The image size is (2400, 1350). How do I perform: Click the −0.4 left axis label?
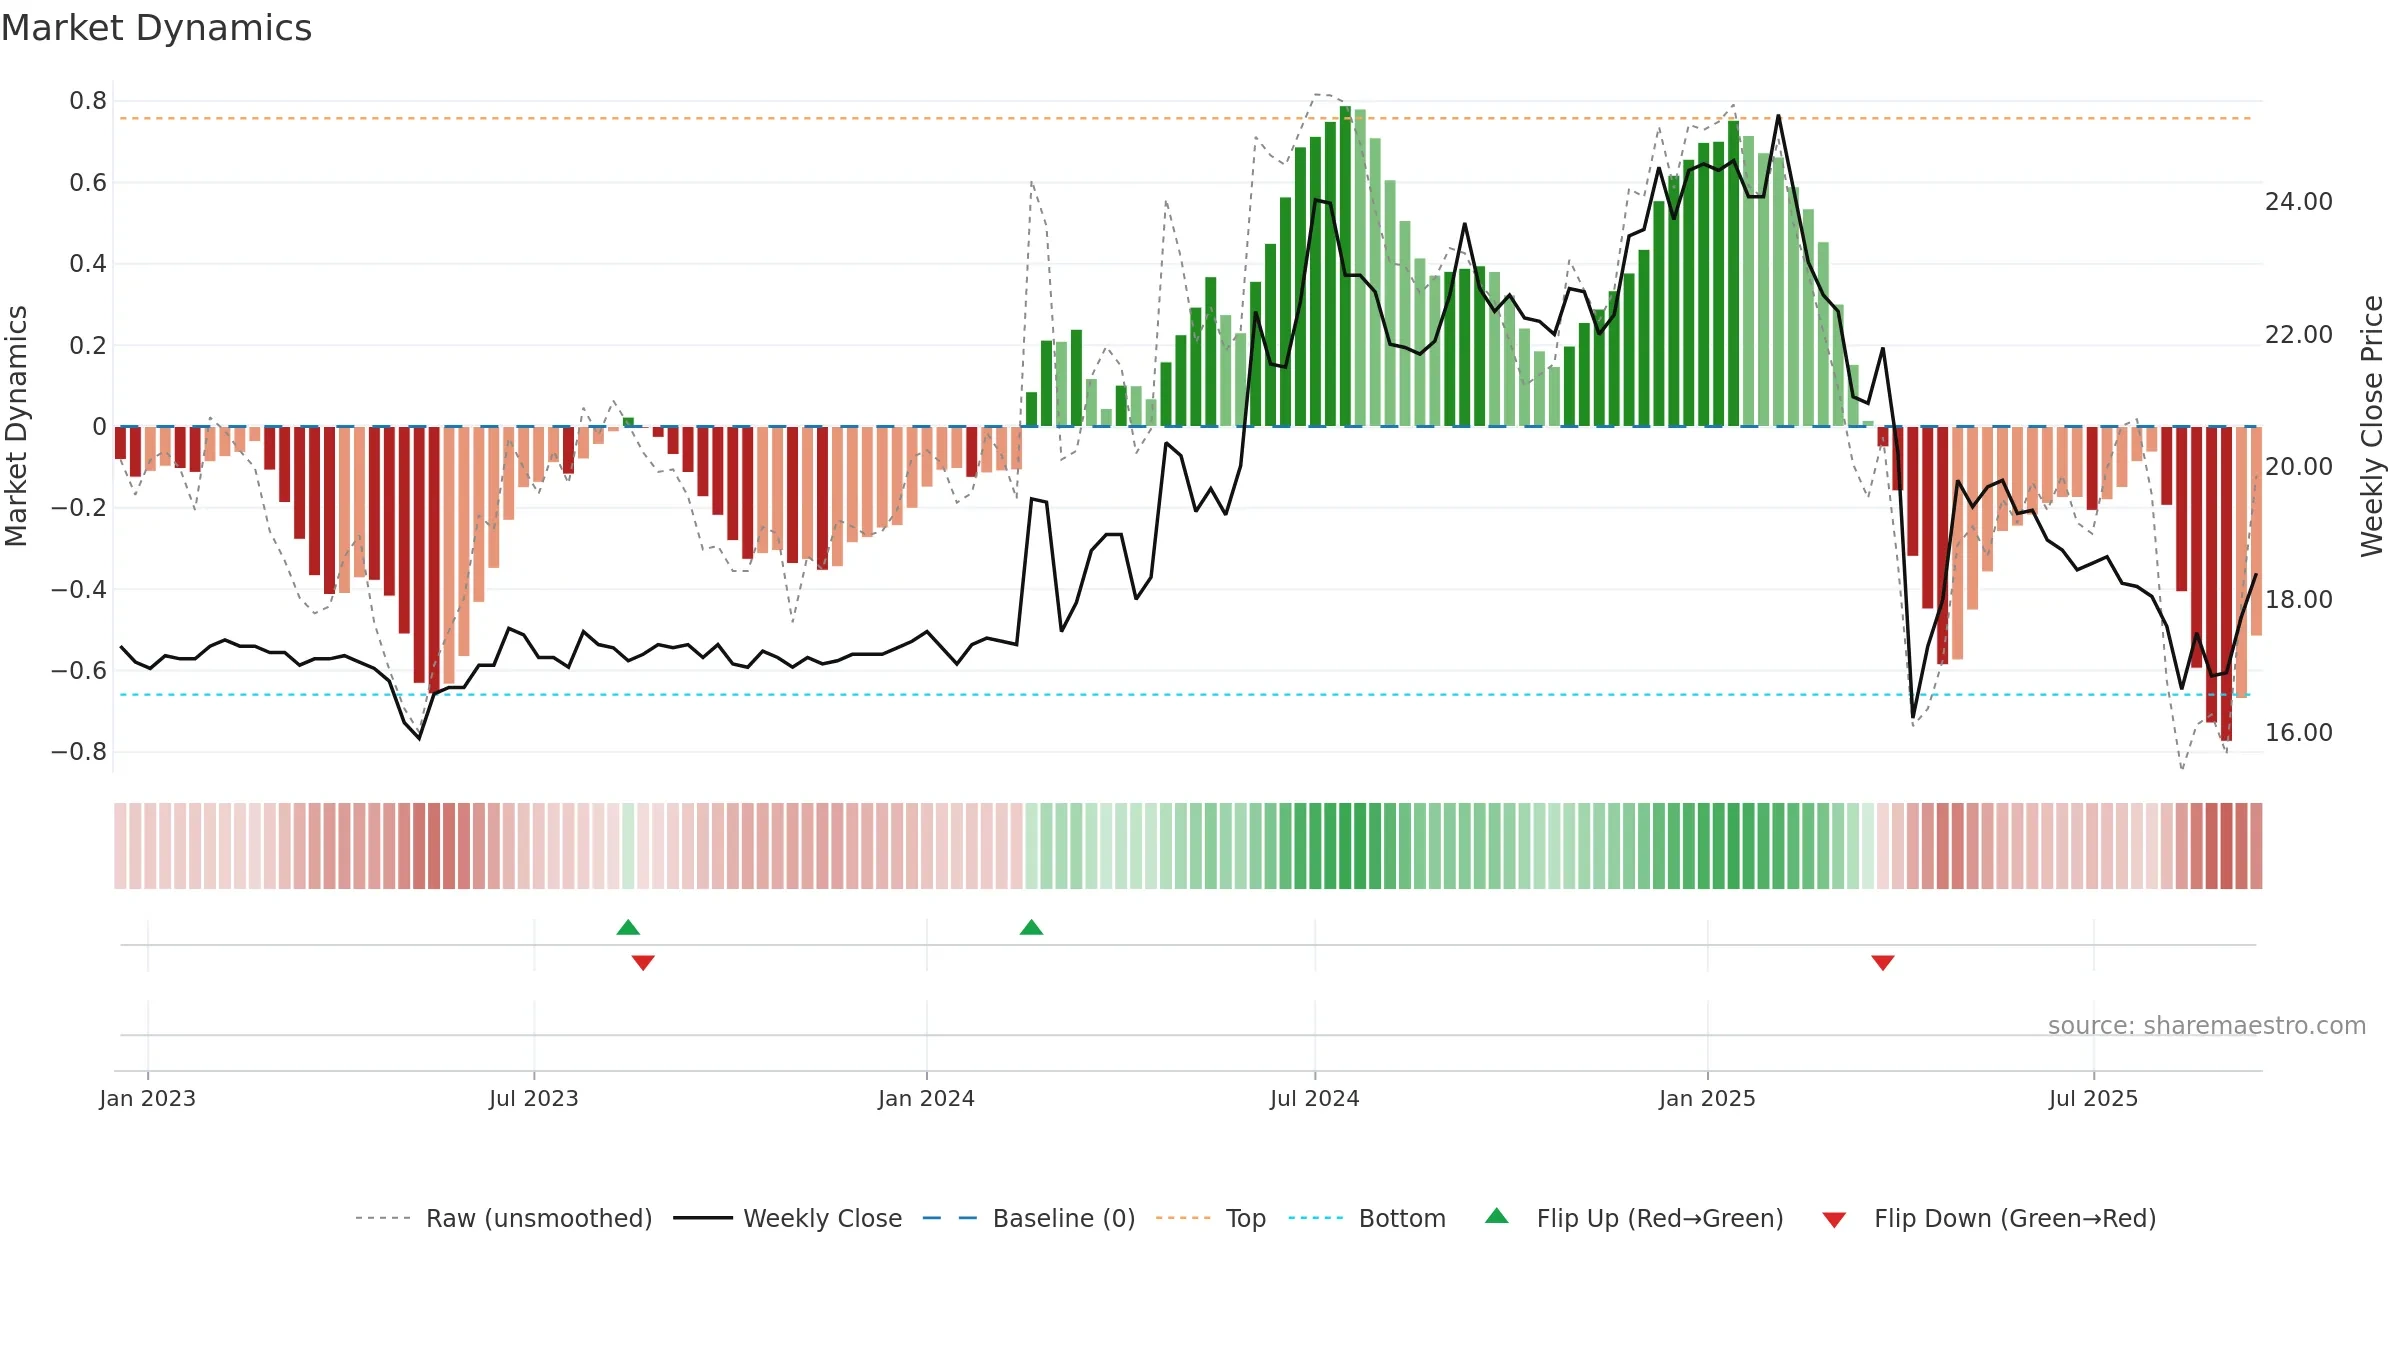[79, 590]
